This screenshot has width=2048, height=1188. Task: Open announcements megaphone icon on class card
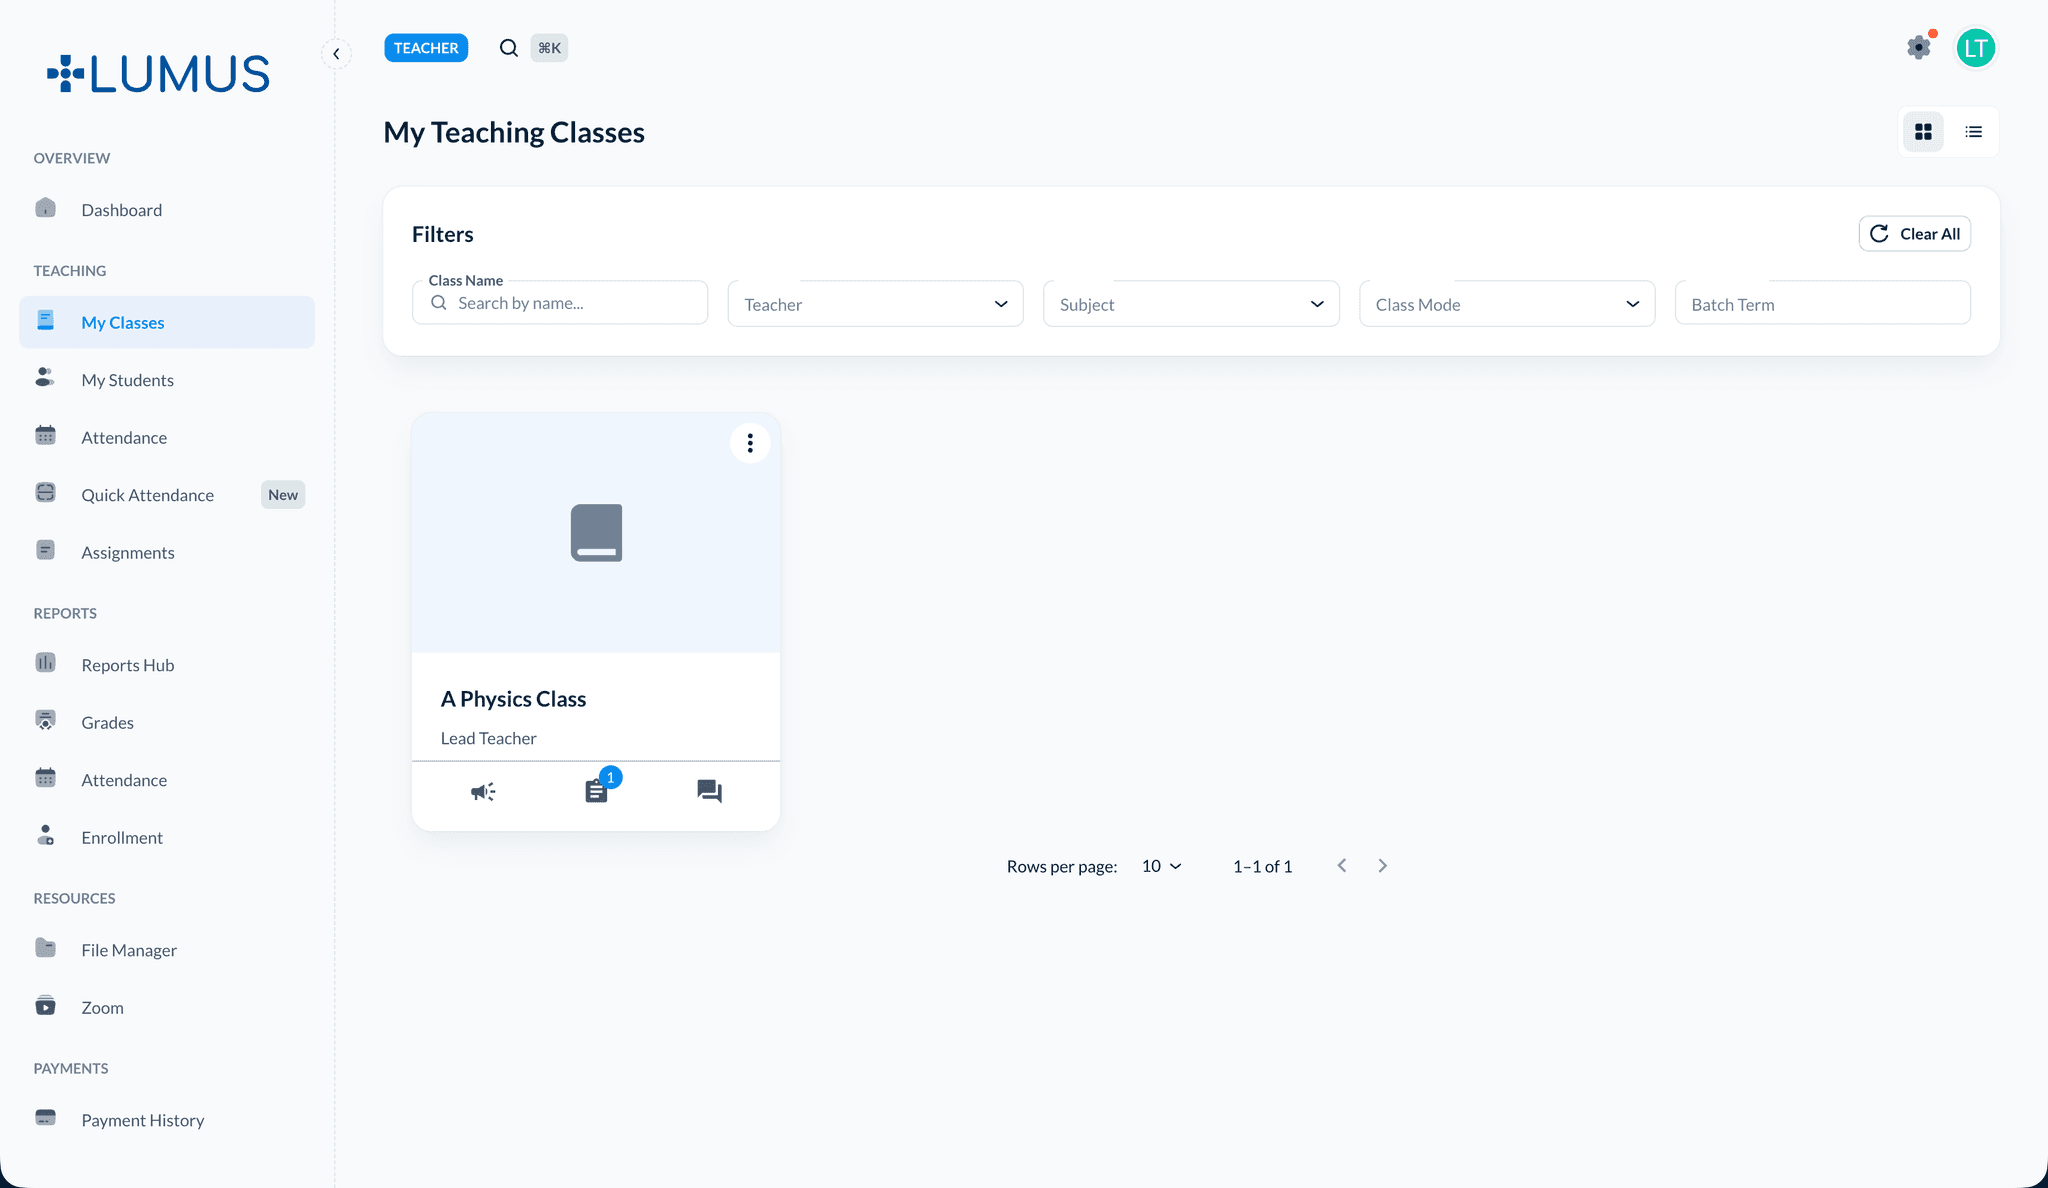(x=483, y=792)
